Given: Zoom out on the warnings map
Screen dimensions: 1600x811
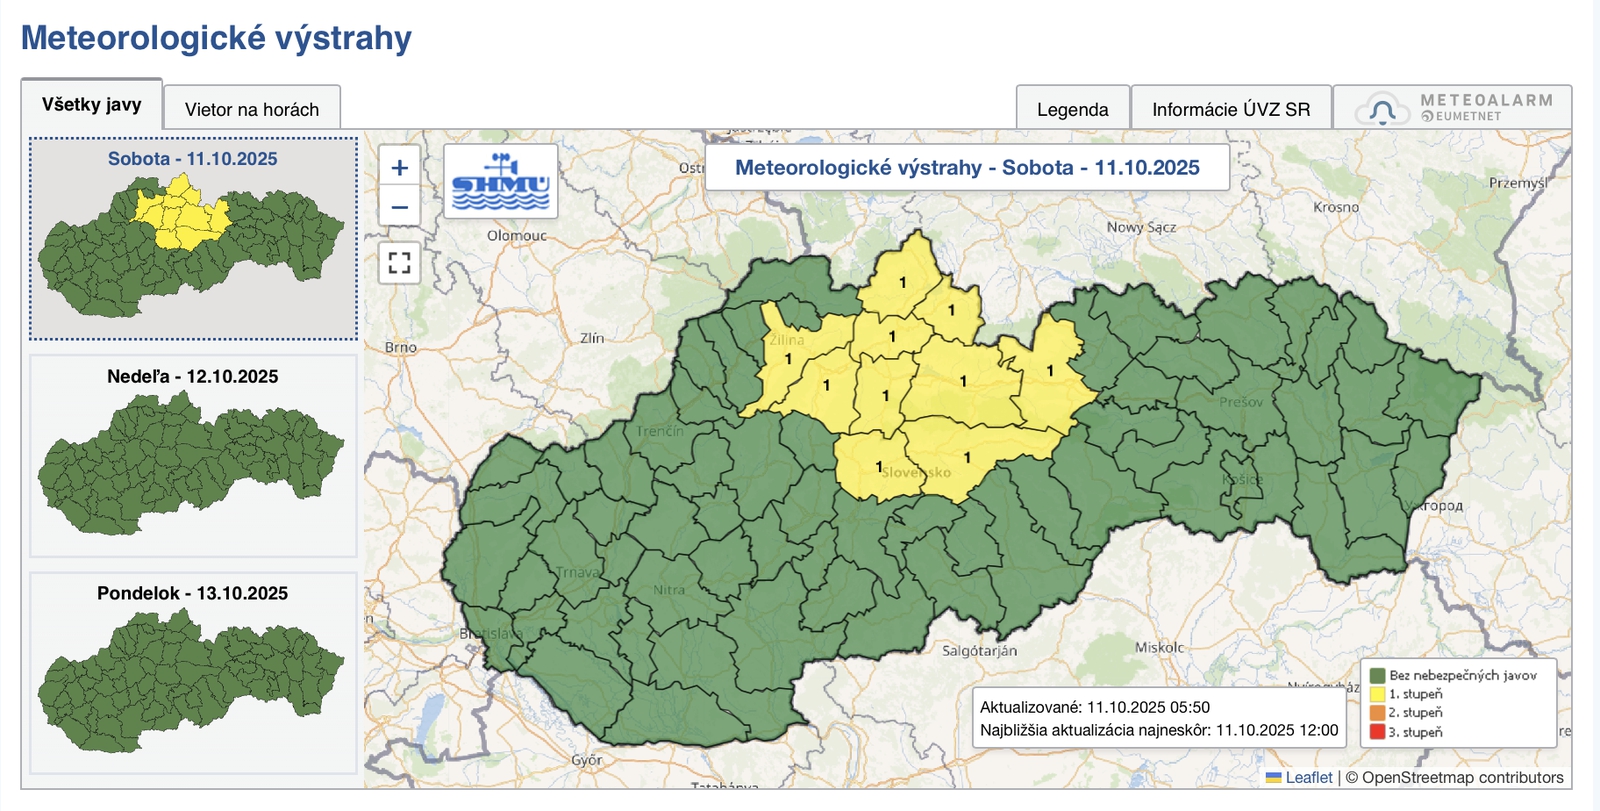Looking at the screenshot, I should pyautogui.click(x=399, y=207).
